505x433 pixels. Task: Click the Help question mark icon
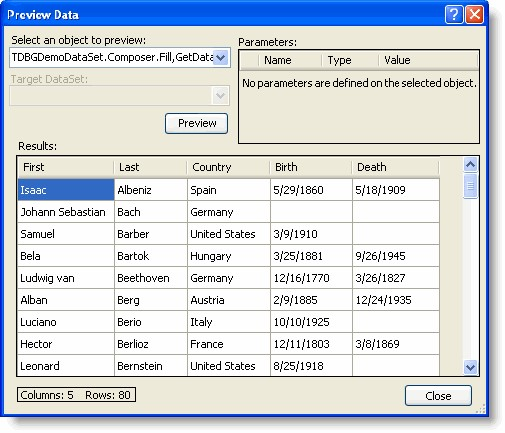tap(454, 15)
